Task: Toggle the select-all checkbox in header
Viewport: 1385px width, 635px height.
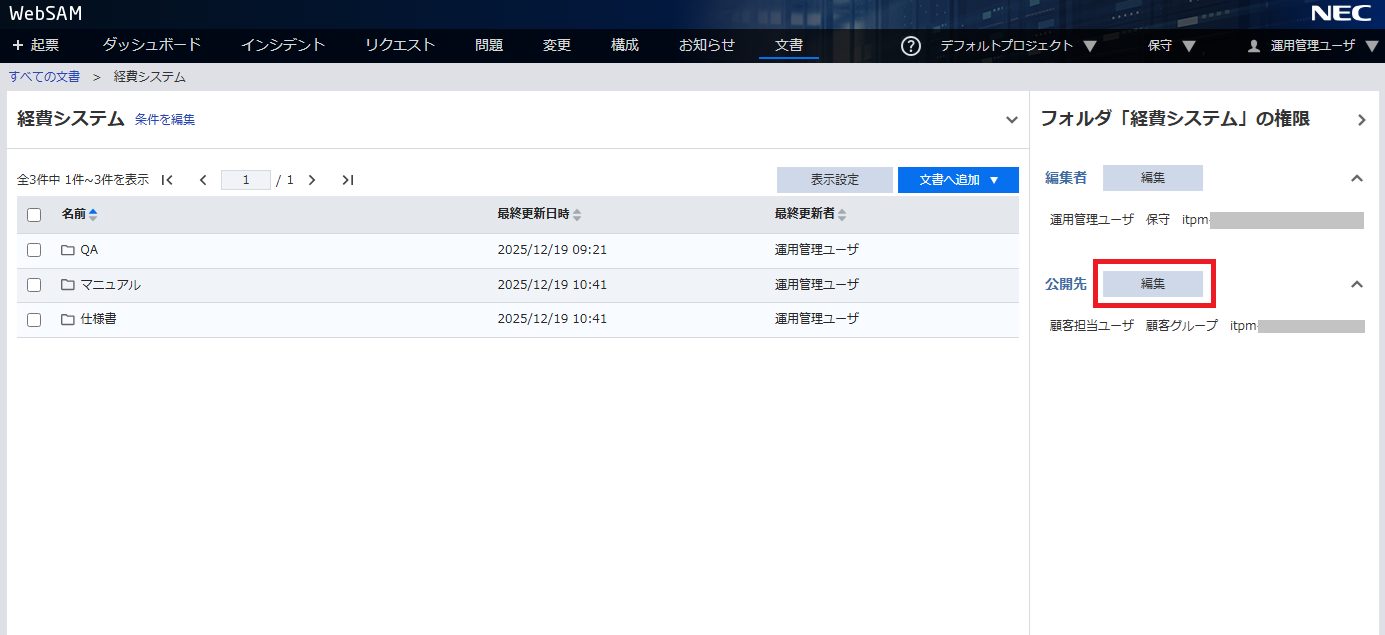Action: (x=34, y=214)
